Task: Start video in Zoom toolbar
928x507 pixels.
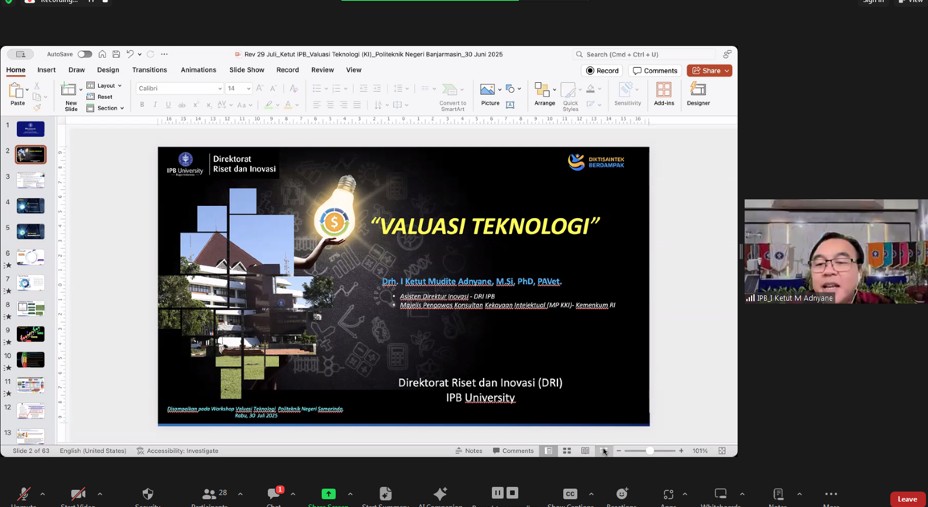Action: tap(78, 496)
